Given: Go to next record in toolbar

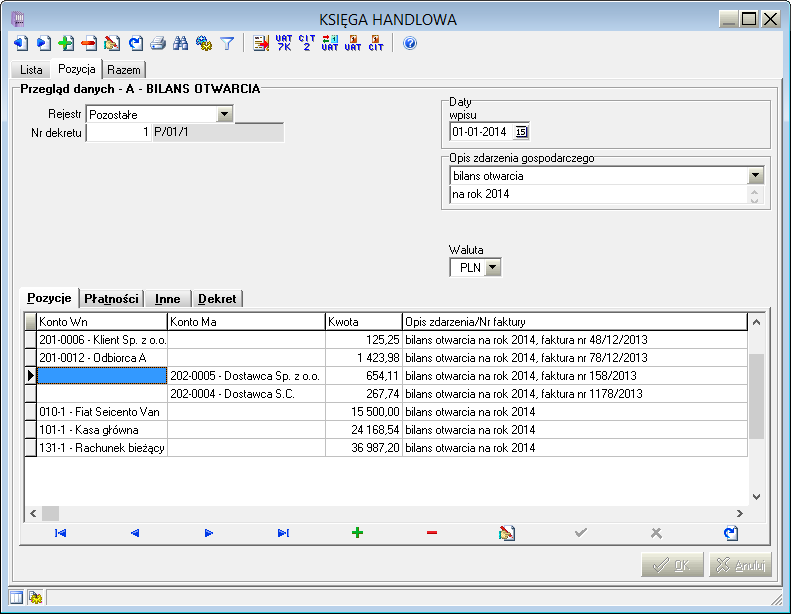Looking at the screenshot, I should [x=43, y=43].
